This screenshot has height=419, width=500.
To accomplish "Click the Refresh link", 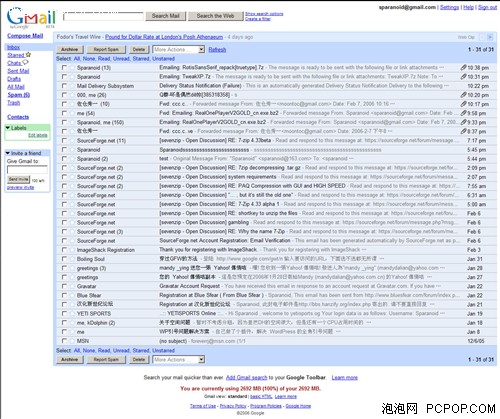I will pyautogui.click(x=217, y=50).
